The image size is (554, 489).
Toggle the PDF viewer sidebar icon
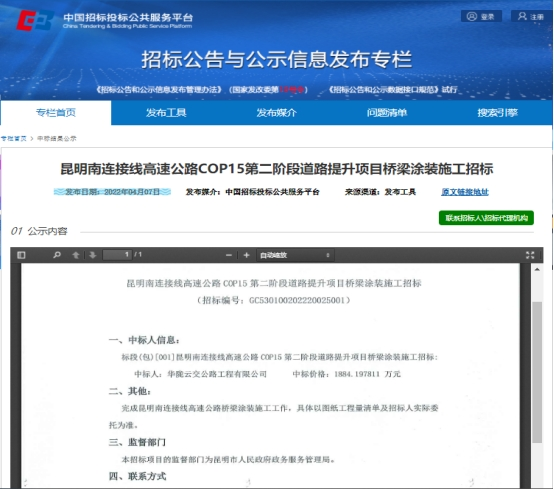pyautogui.click(x=21, y=255)
